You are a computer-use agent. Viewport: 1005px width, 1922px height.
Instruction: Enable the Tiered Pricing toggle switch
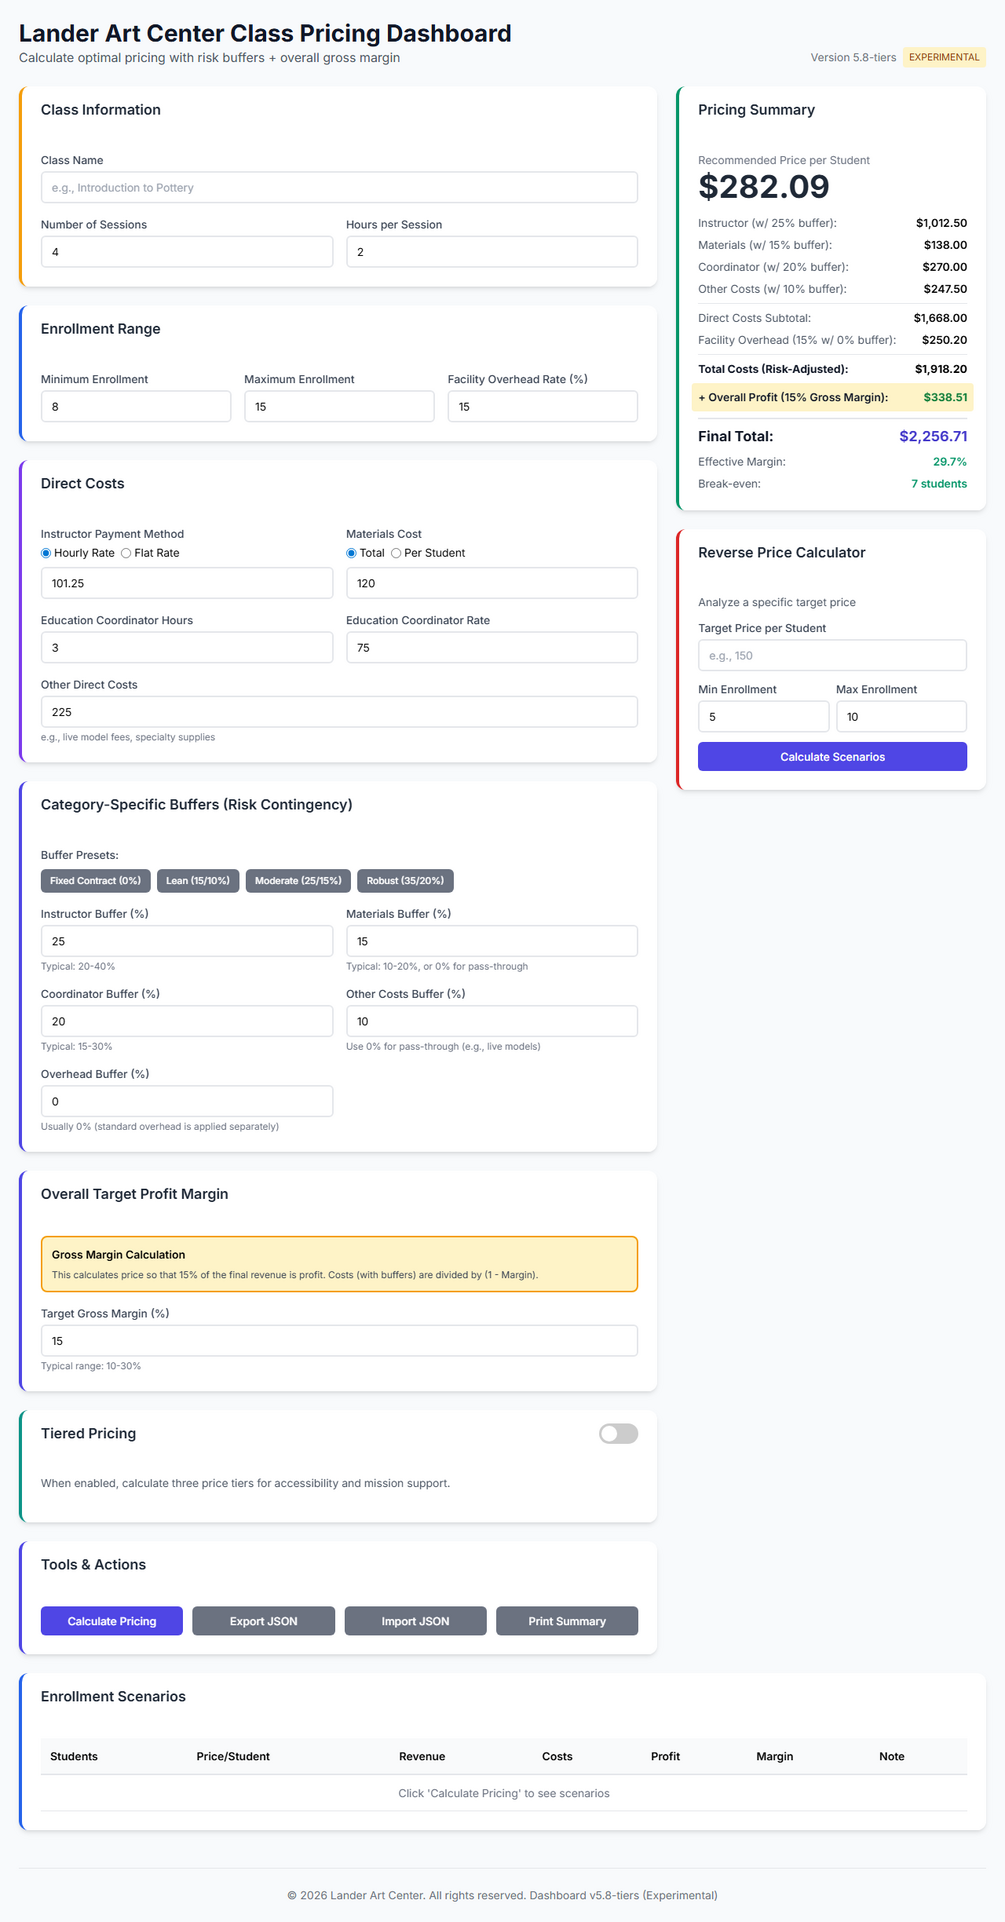pos(618,1434)
